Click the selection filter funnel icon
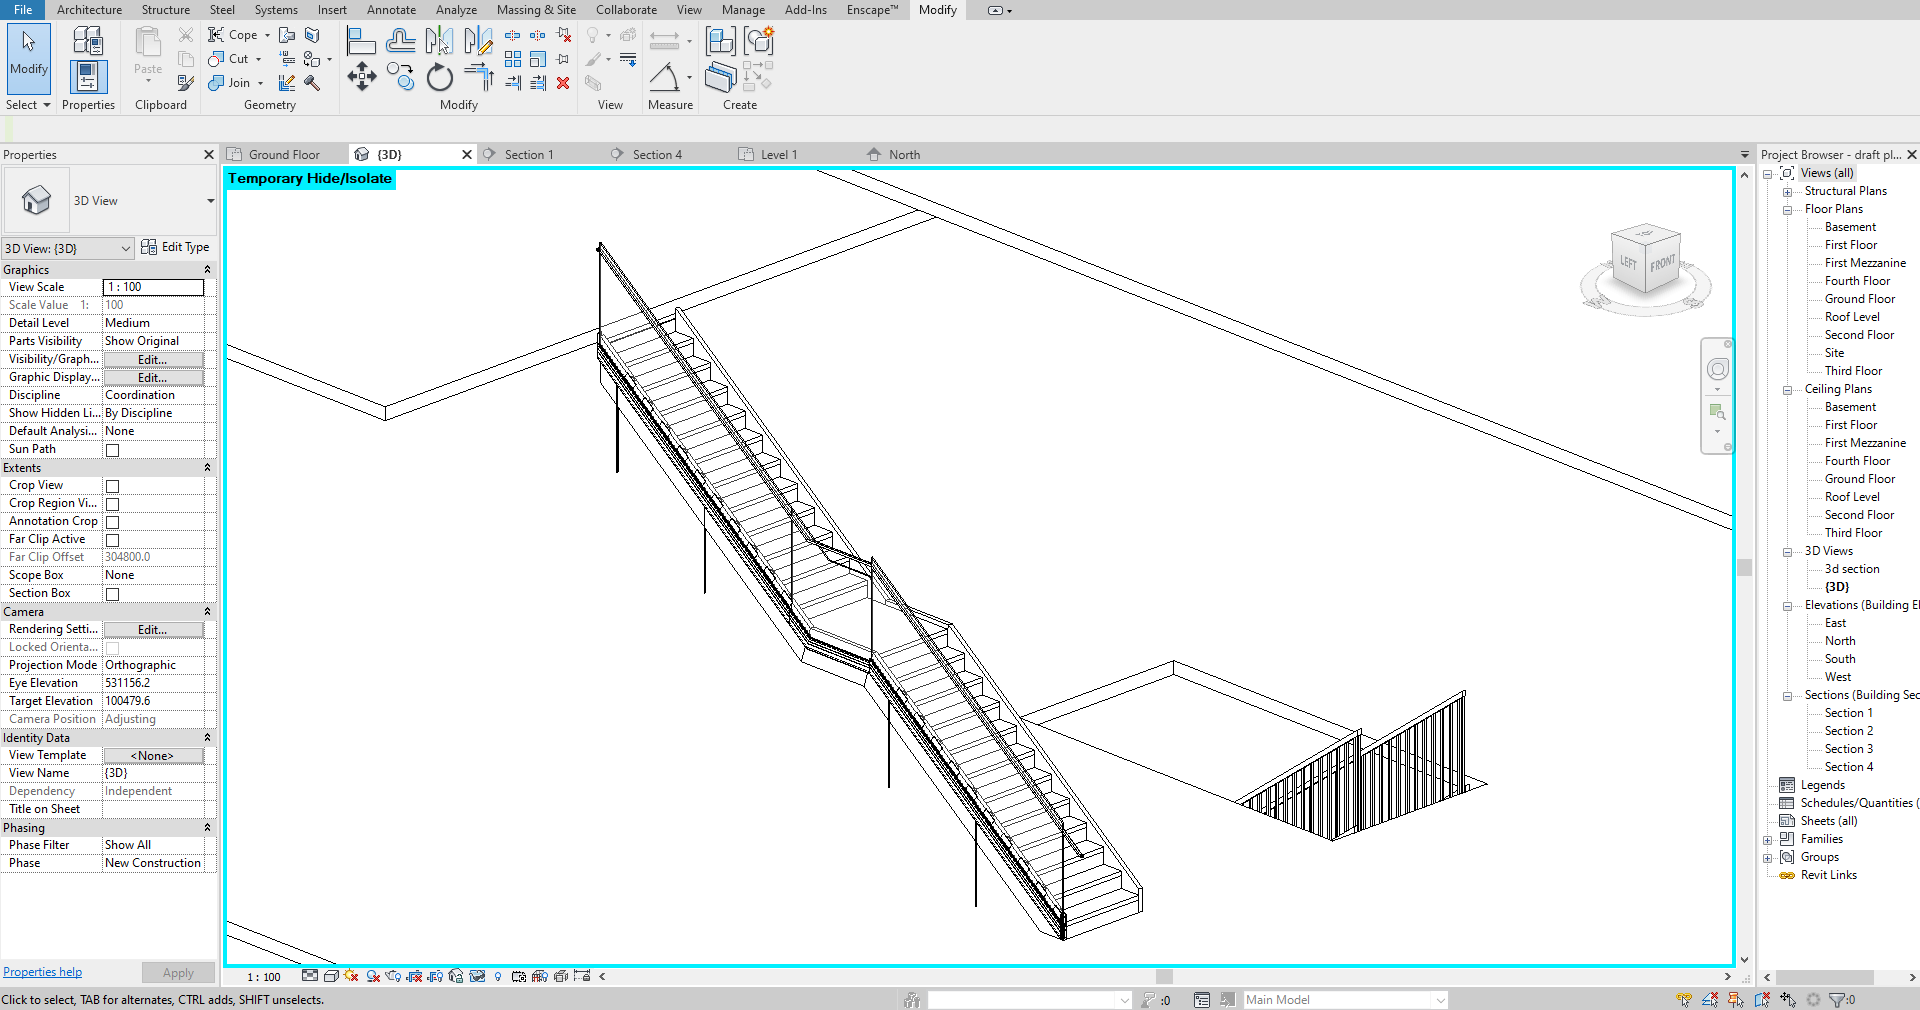1920x1010 pixels. point(1837,1000)
